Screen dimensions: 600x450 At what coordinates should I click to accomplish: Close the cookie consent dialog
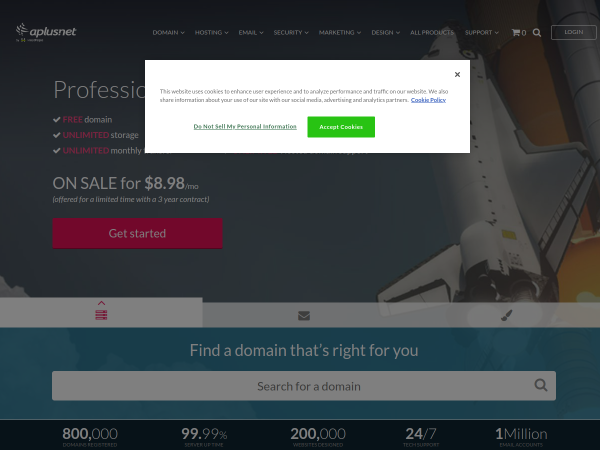457,75
